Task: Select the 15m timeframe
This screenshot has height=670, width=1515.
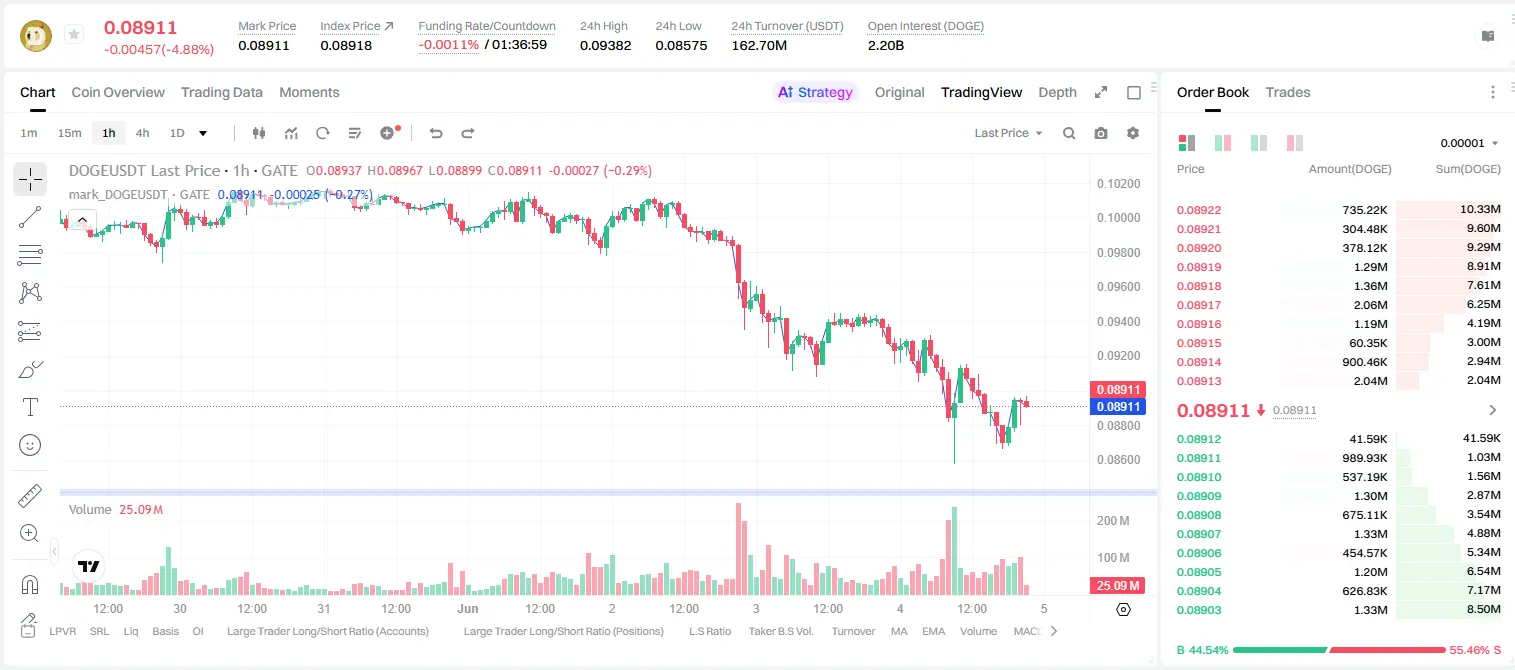Action: point(69,133)
